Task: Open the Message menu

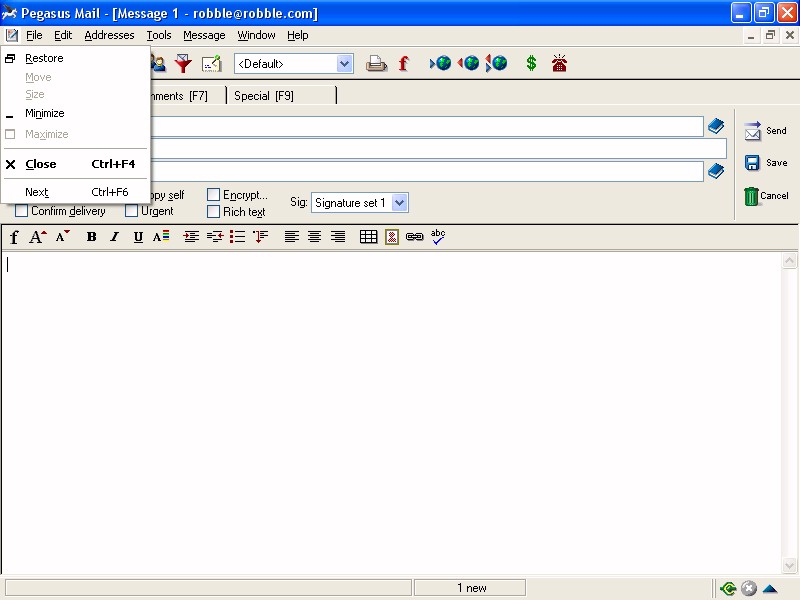Action: click(x=204, y=35)
